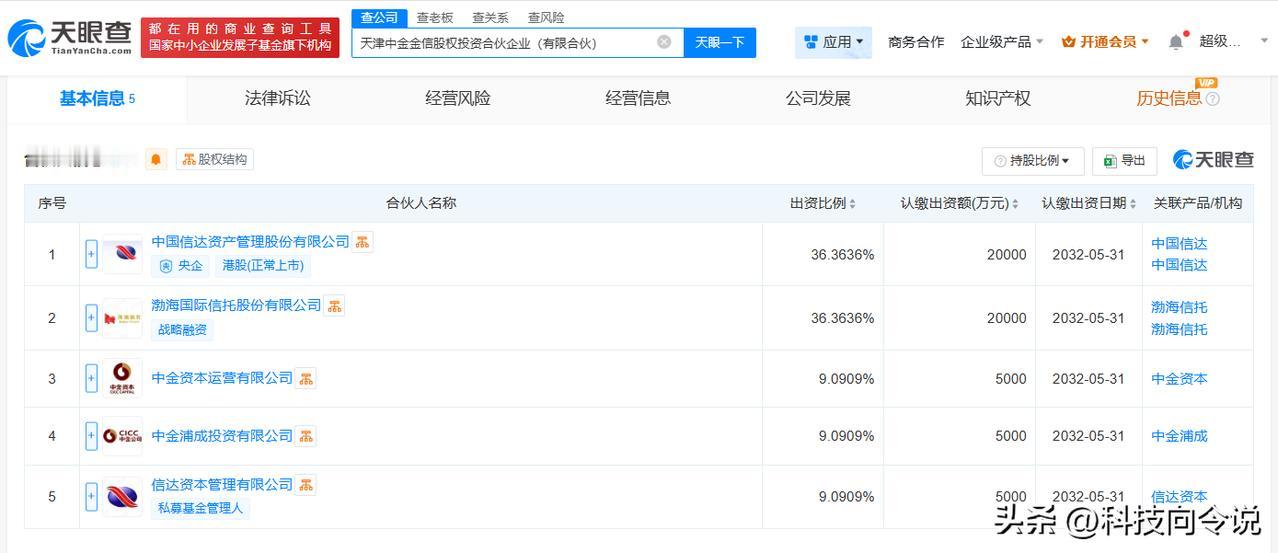Screen dimensions: 1278x553
Task: Switch to 查风险 search tab
Action: click(x=546, y=17)
